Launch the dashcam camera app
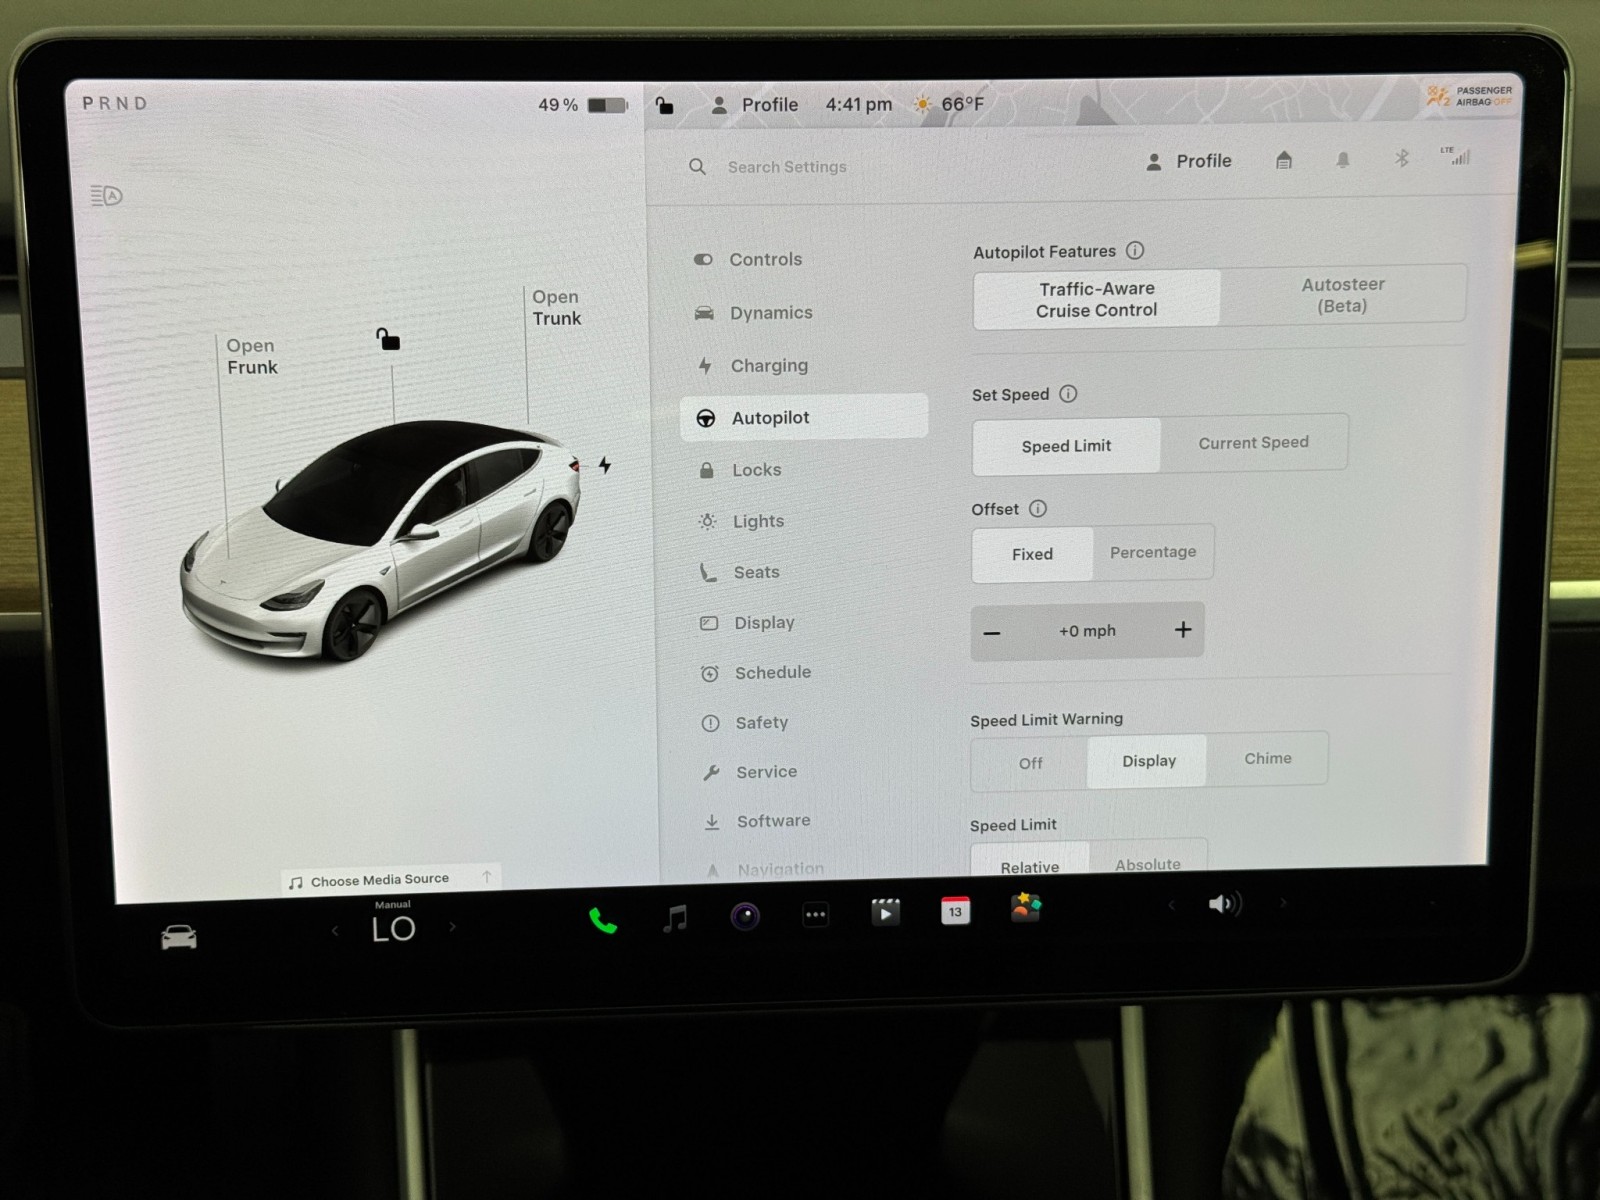The image size is (1600, 1200). (x=745, y=916)
